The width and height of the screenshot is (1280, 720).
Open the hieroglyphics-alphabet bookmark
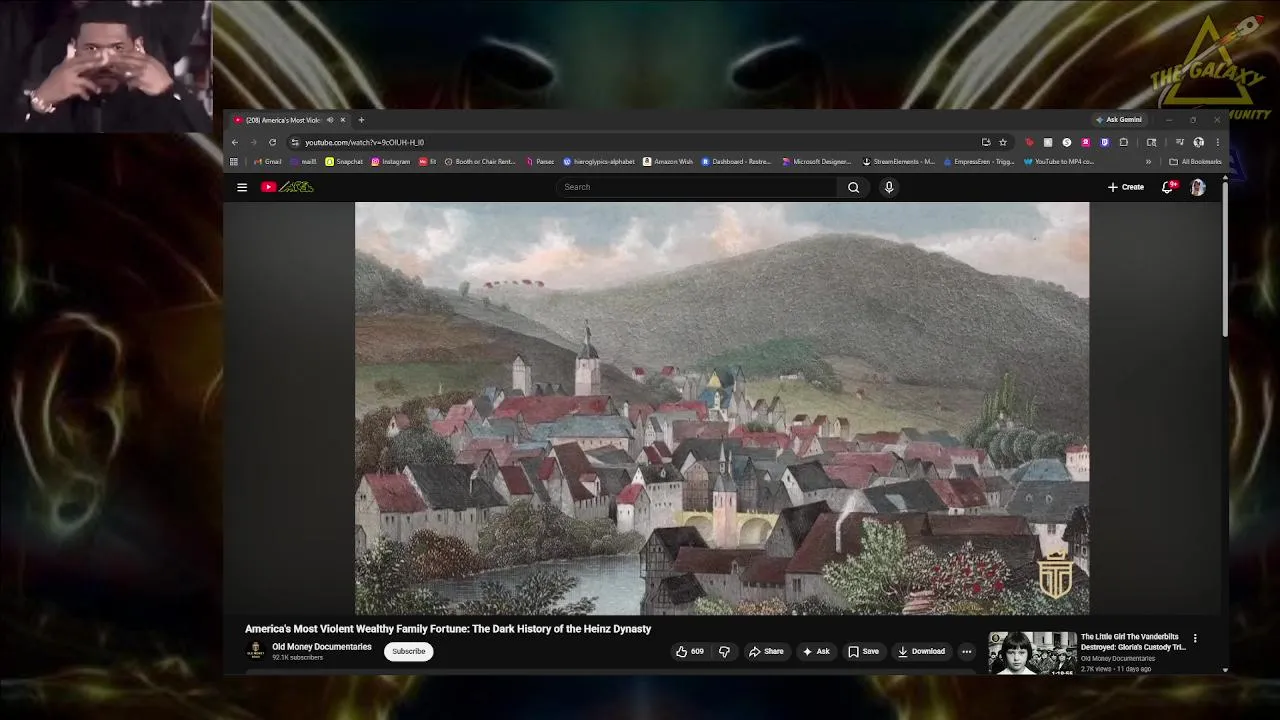tap(599, 161)
